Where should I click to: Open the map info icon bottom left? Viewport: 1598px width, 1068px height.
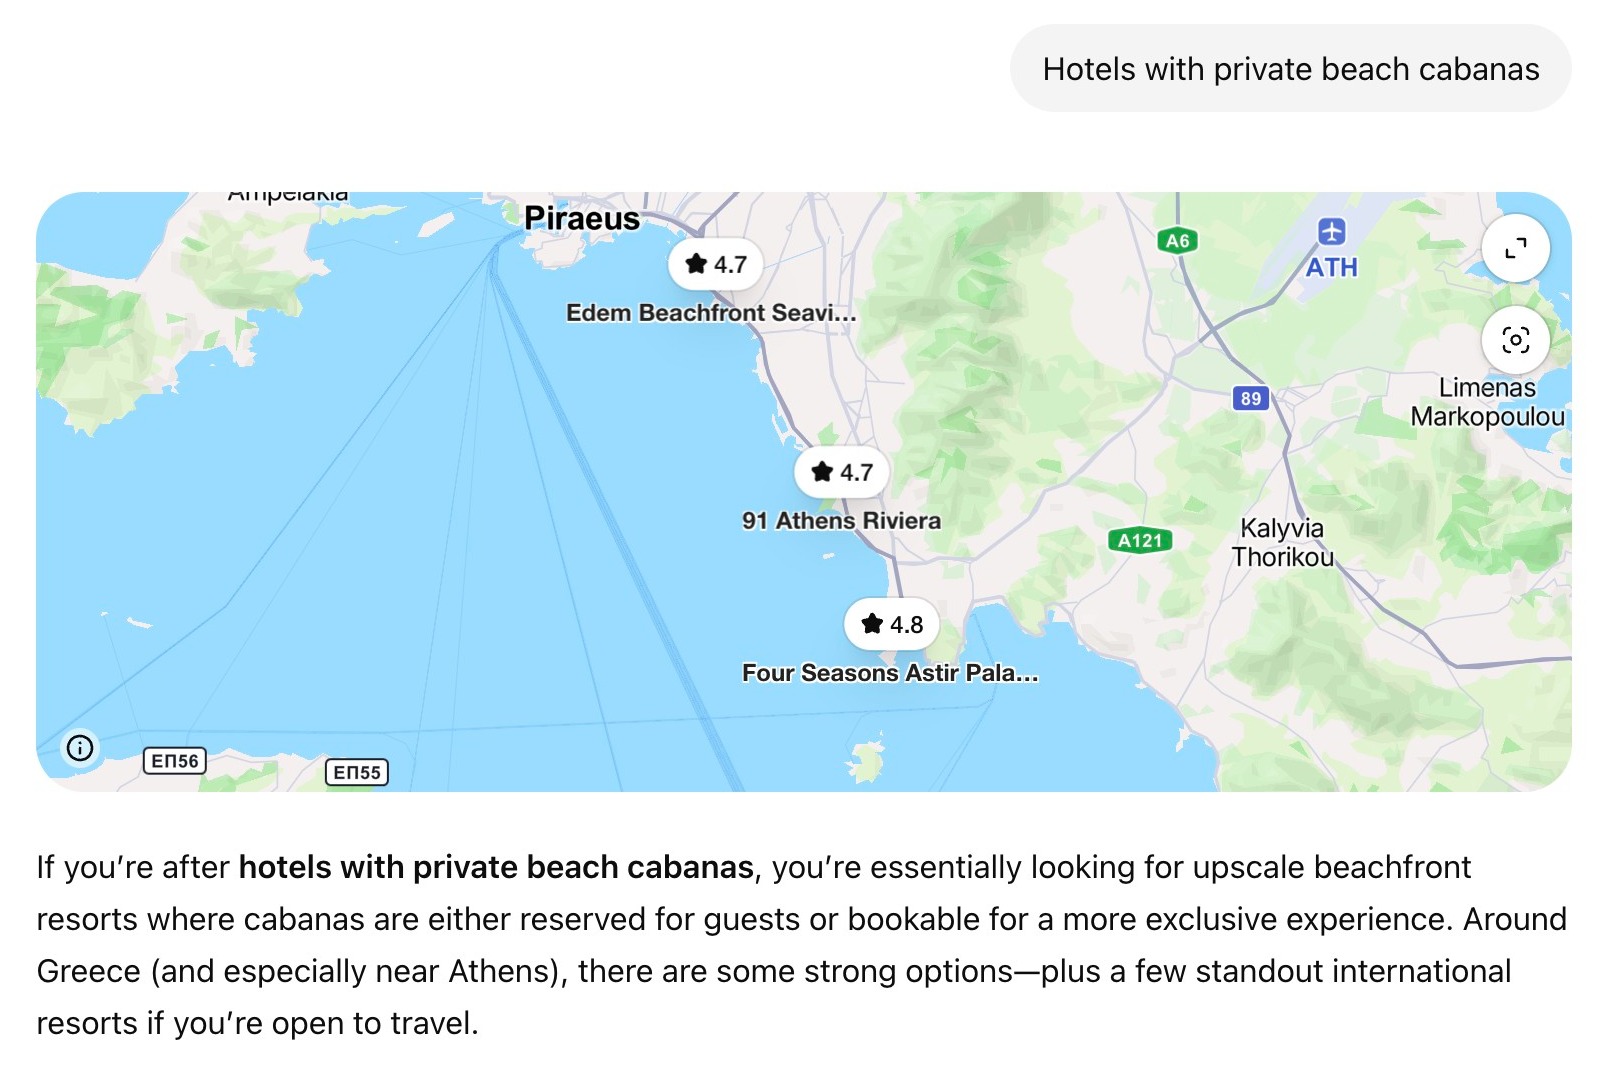coord(80,747)
